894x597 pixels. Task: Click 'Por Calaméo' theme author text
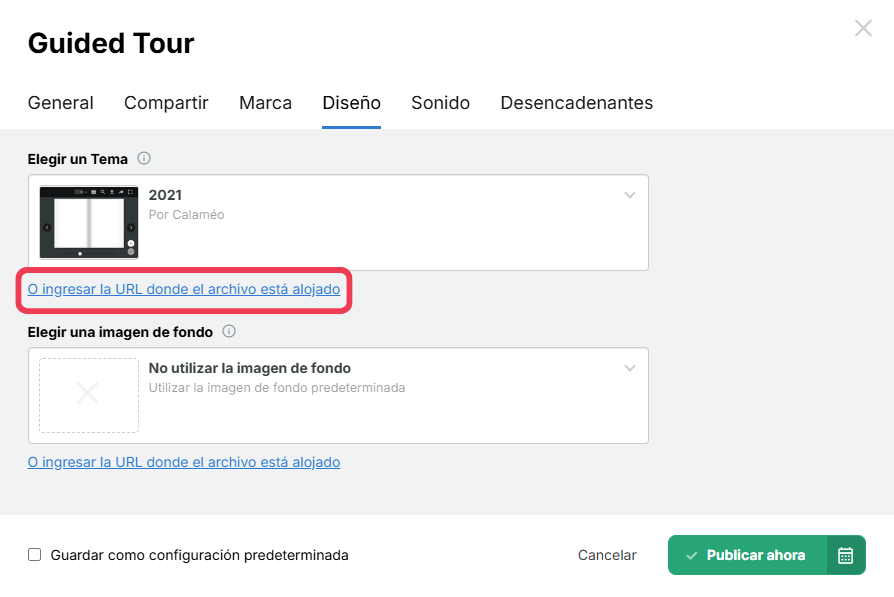[186, 214]
